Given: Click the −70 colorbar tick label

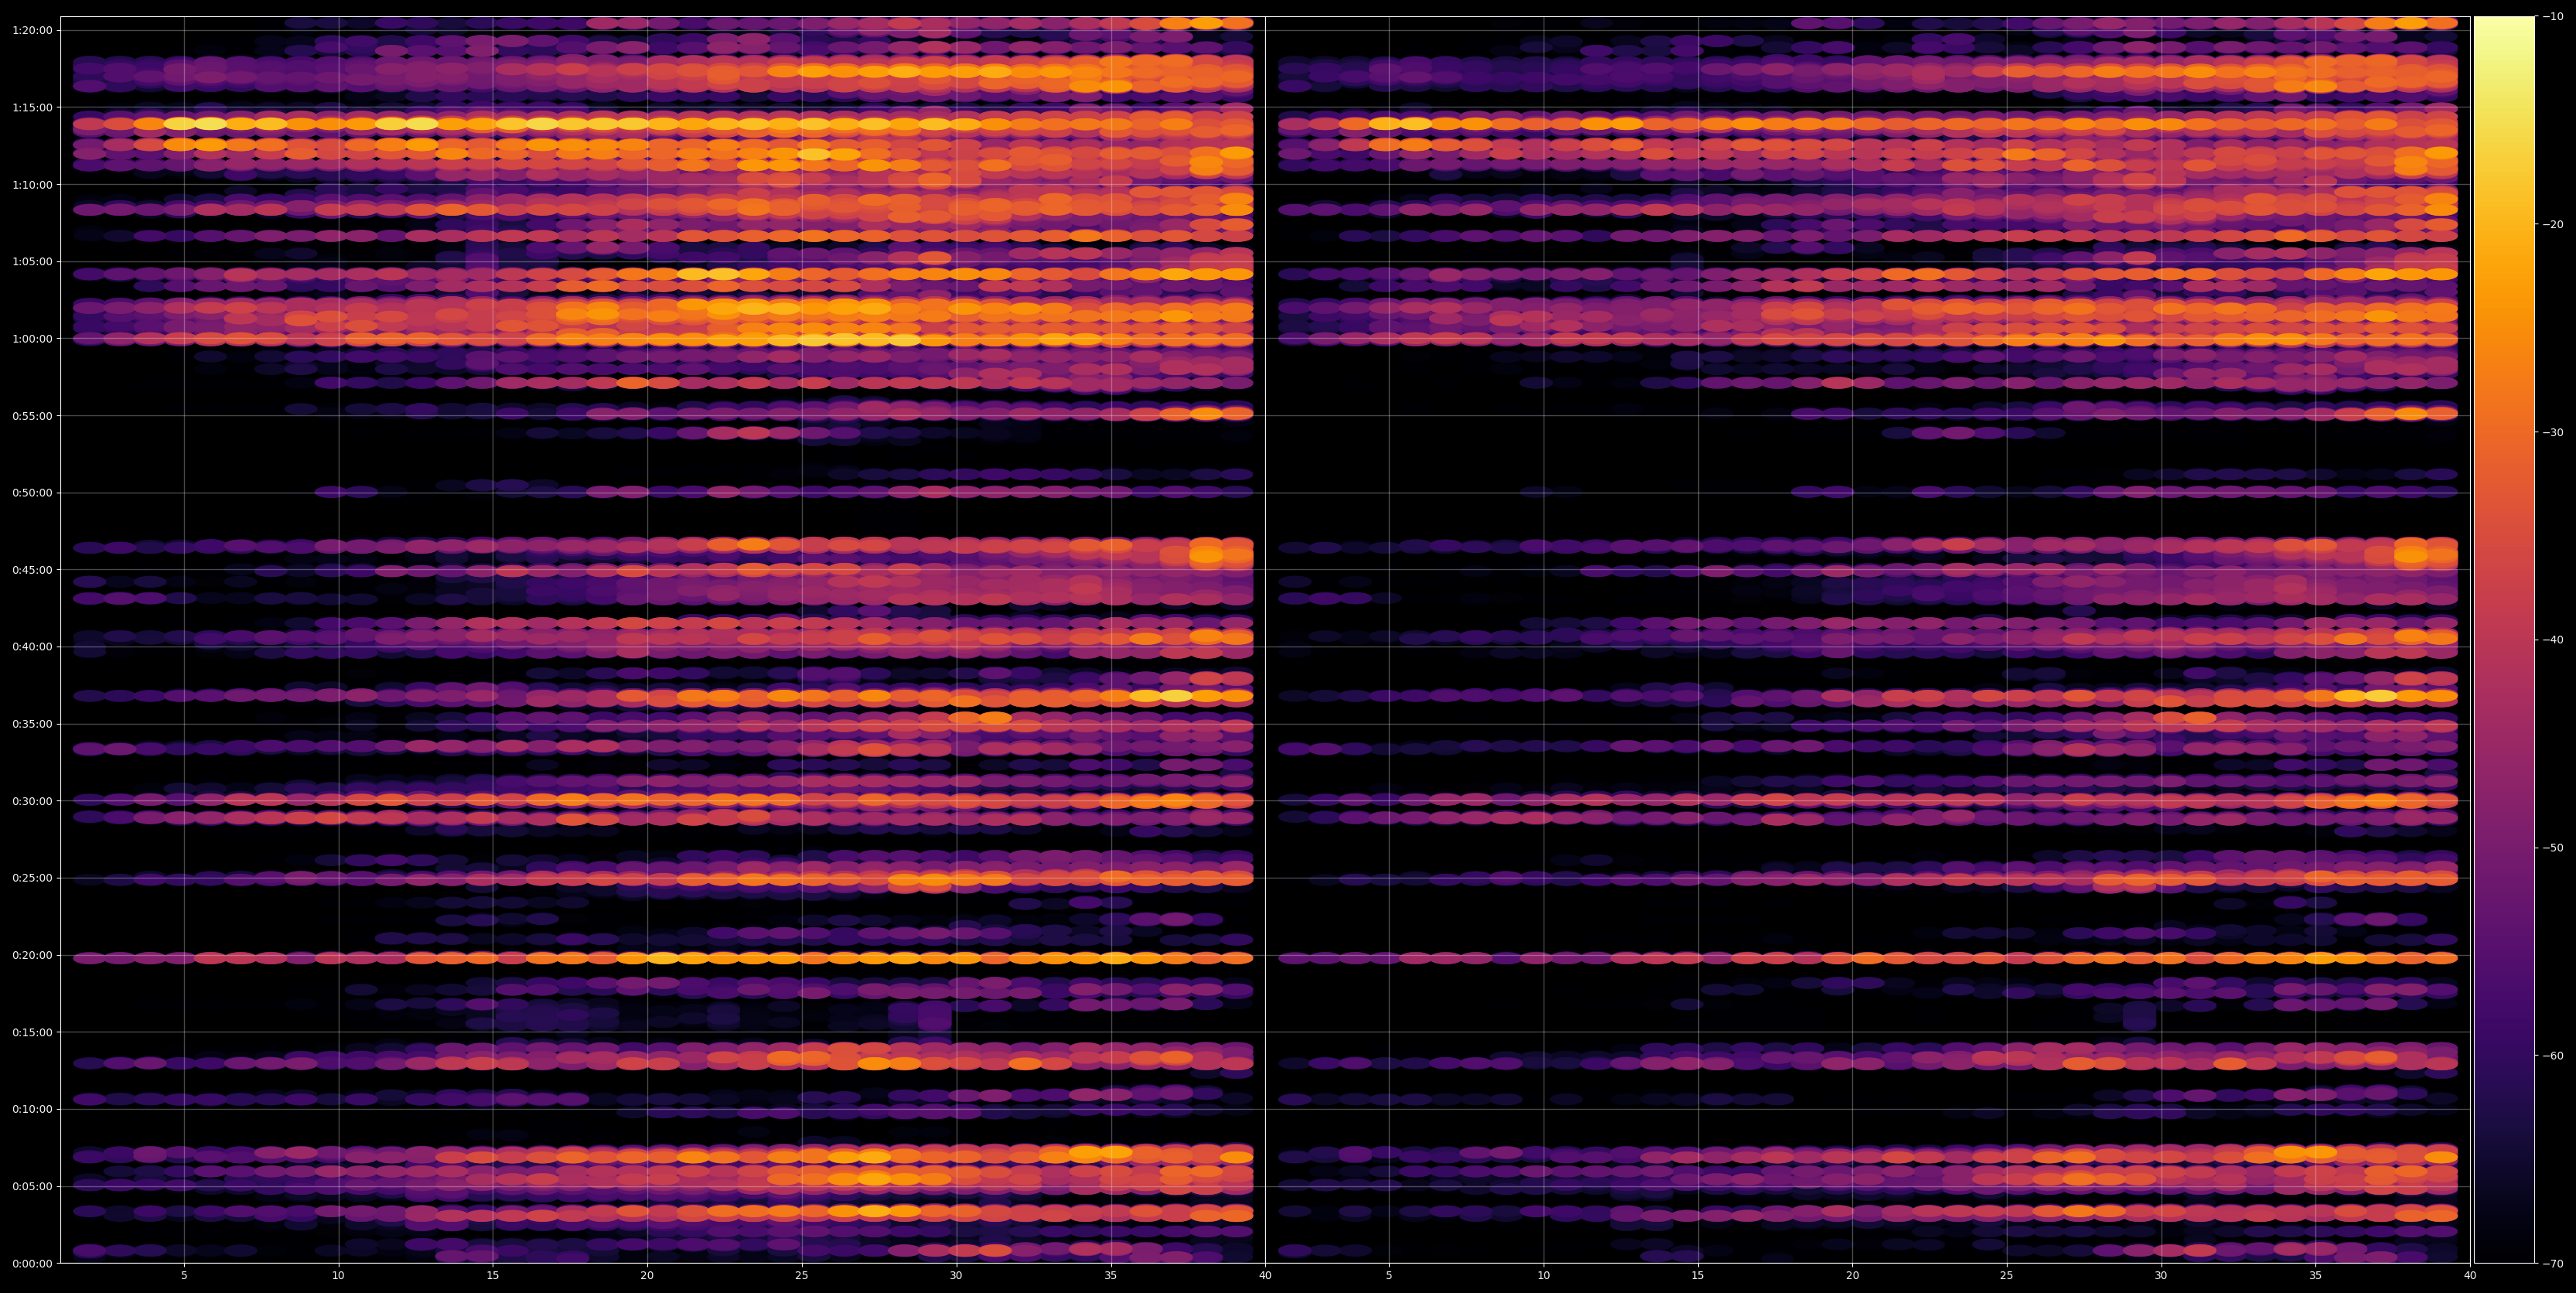Looking at the screenshot, I should (2553, 1263).
